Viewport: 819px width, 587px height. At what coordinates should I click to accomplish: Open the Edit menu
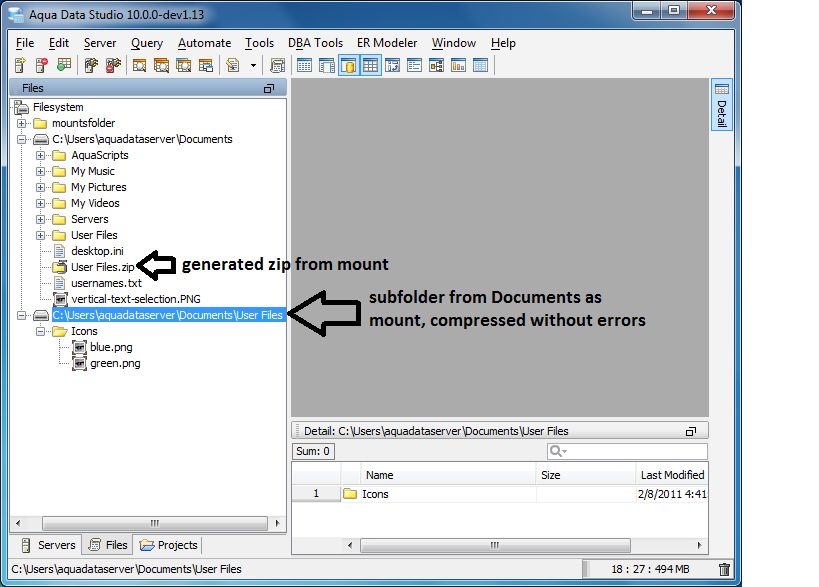click(58, 43)
